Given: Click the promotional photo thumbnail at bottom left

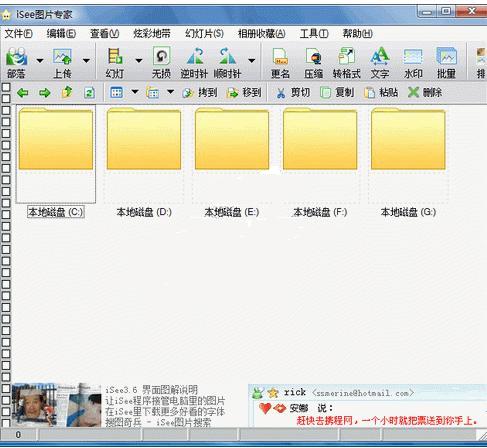Looking at the screenshot, I should pos(56,405).
